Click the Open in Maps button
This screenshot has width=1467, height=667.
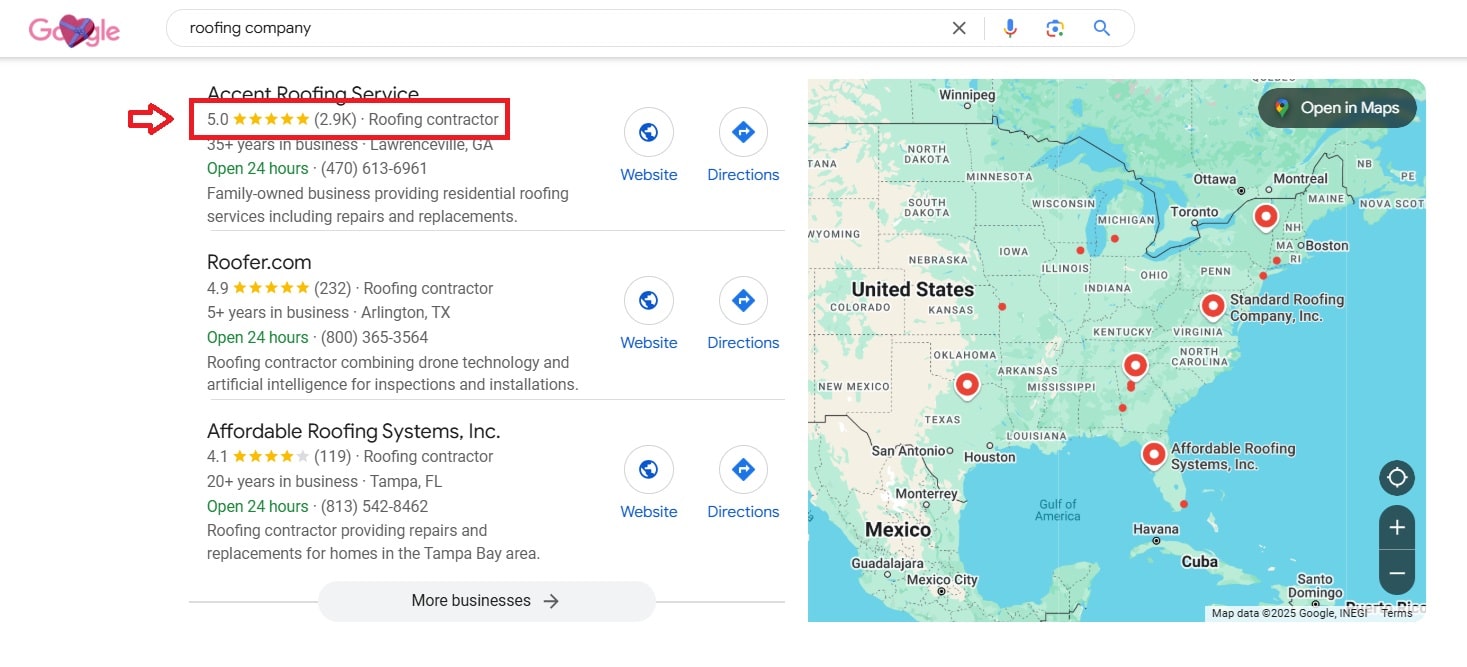pos(1337,108)
